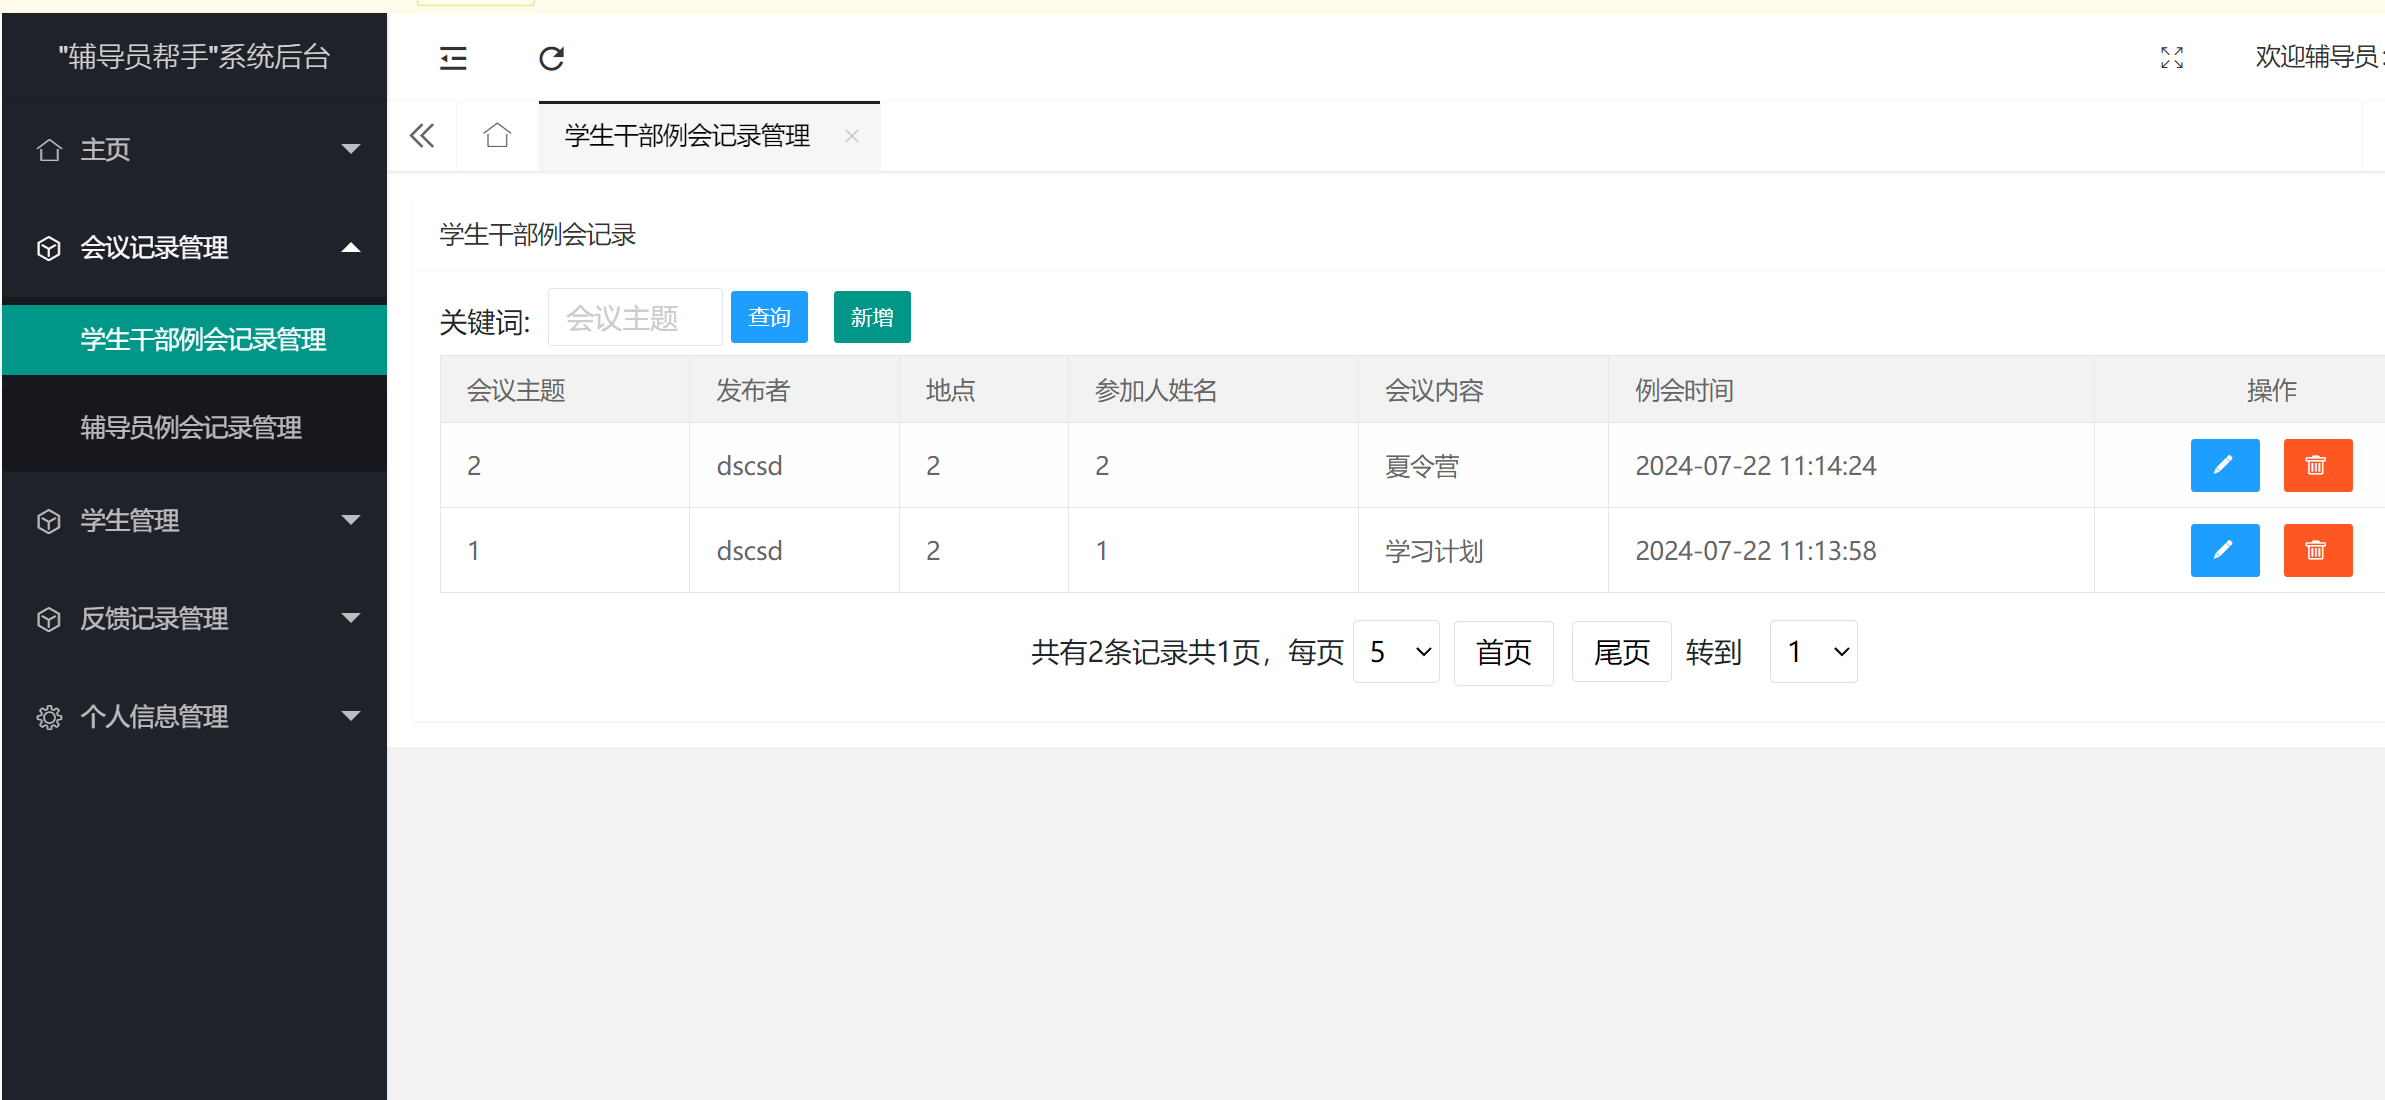
Task: Open the 转到 page number dropdown
Action: (1813, 652)
